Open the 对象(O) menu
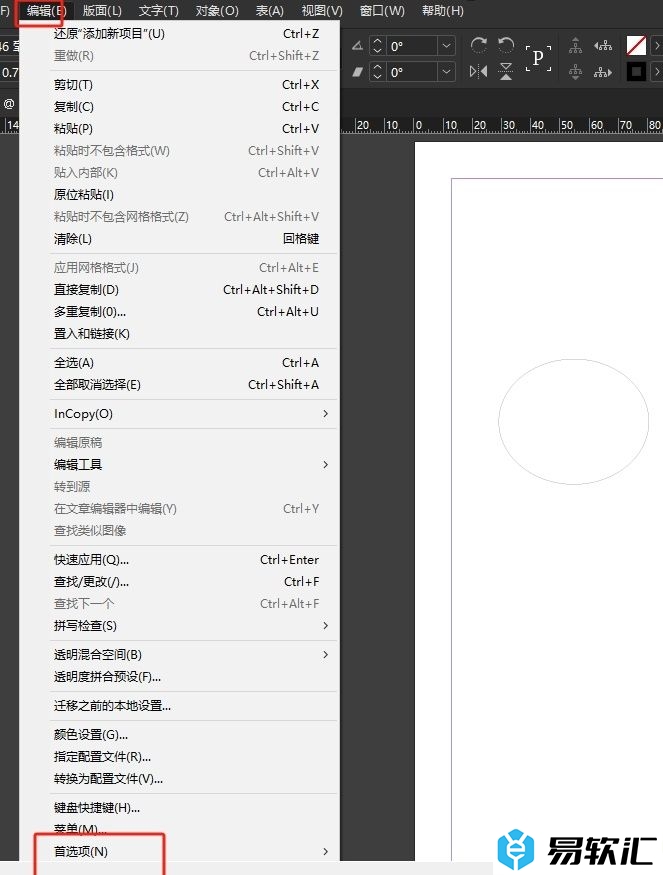Image resolution: width=663 pixels, height=875 pixels. pos(217,11)
